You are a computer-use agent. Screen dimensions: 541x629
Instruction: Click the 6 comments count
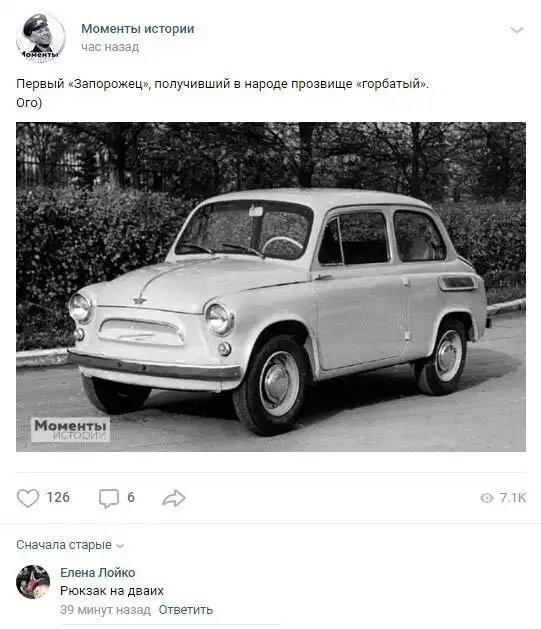coord(131,497)
